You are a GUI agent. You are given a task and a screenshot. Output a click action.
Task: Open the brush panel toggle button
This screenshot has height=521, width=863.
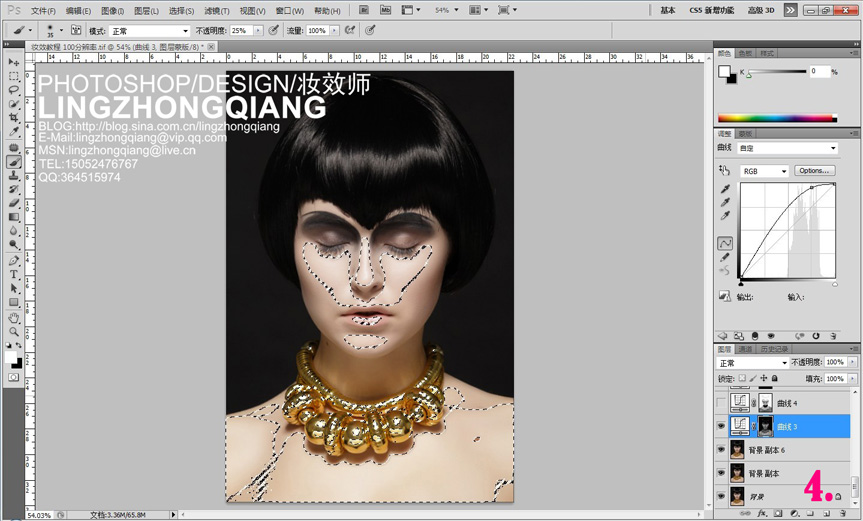click(76, 31)
